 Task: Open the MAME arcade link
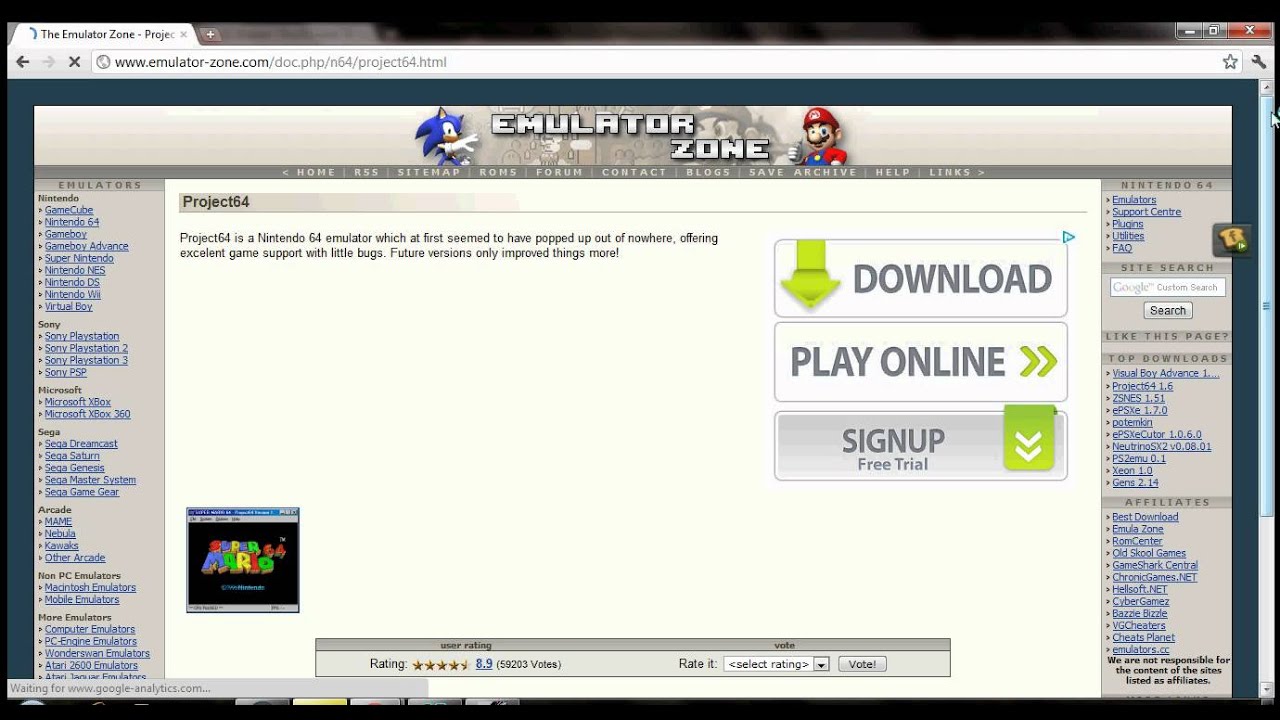point(58,522)
